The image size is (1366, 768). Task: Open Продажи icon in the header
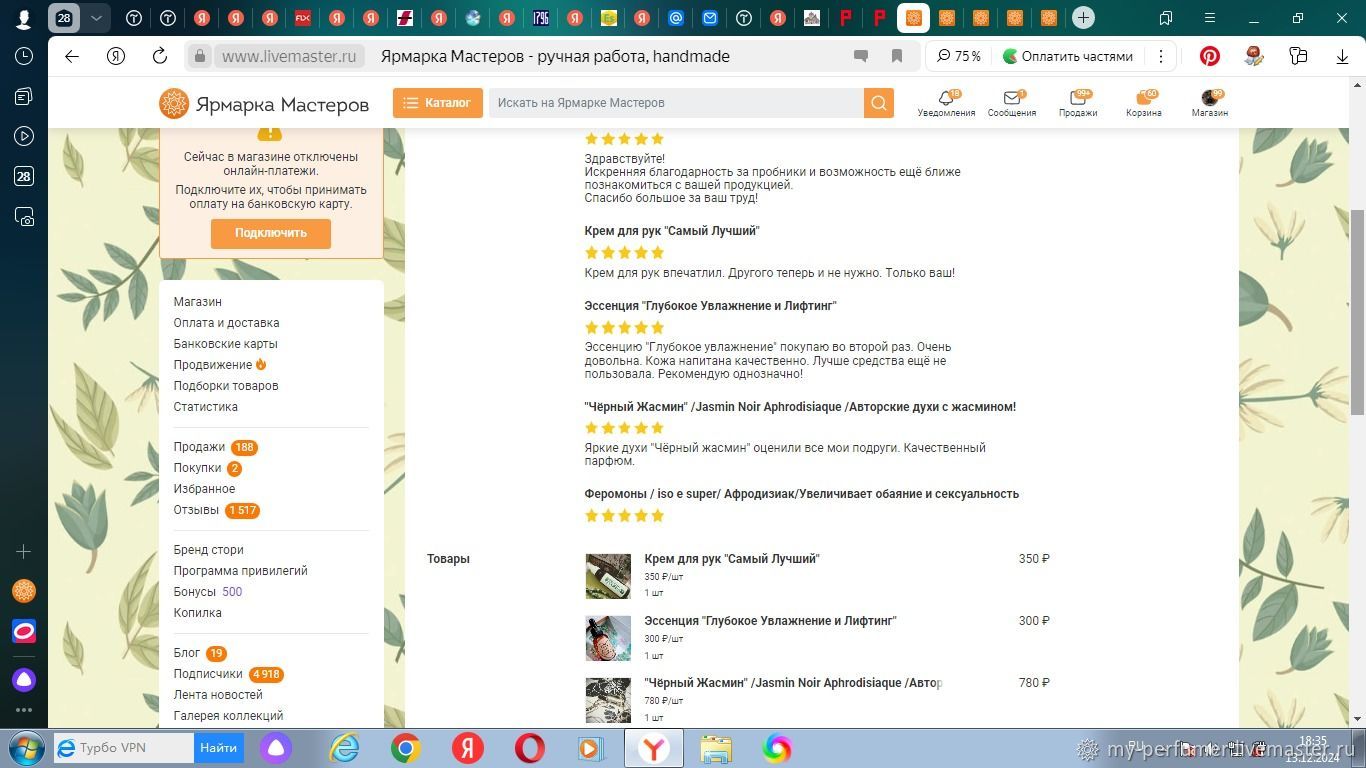(1078, 103)
